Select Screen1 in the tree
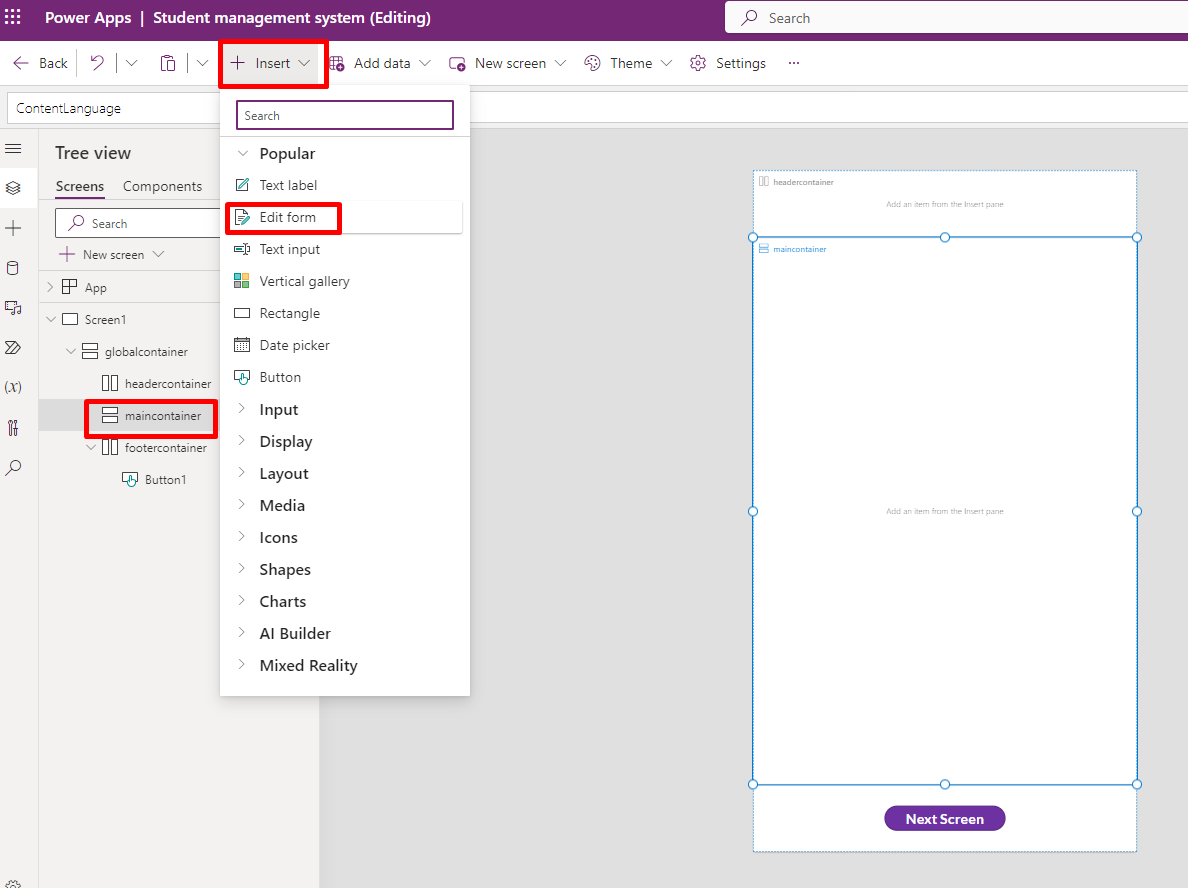The image size is (1188, 888). click(105, 320)
